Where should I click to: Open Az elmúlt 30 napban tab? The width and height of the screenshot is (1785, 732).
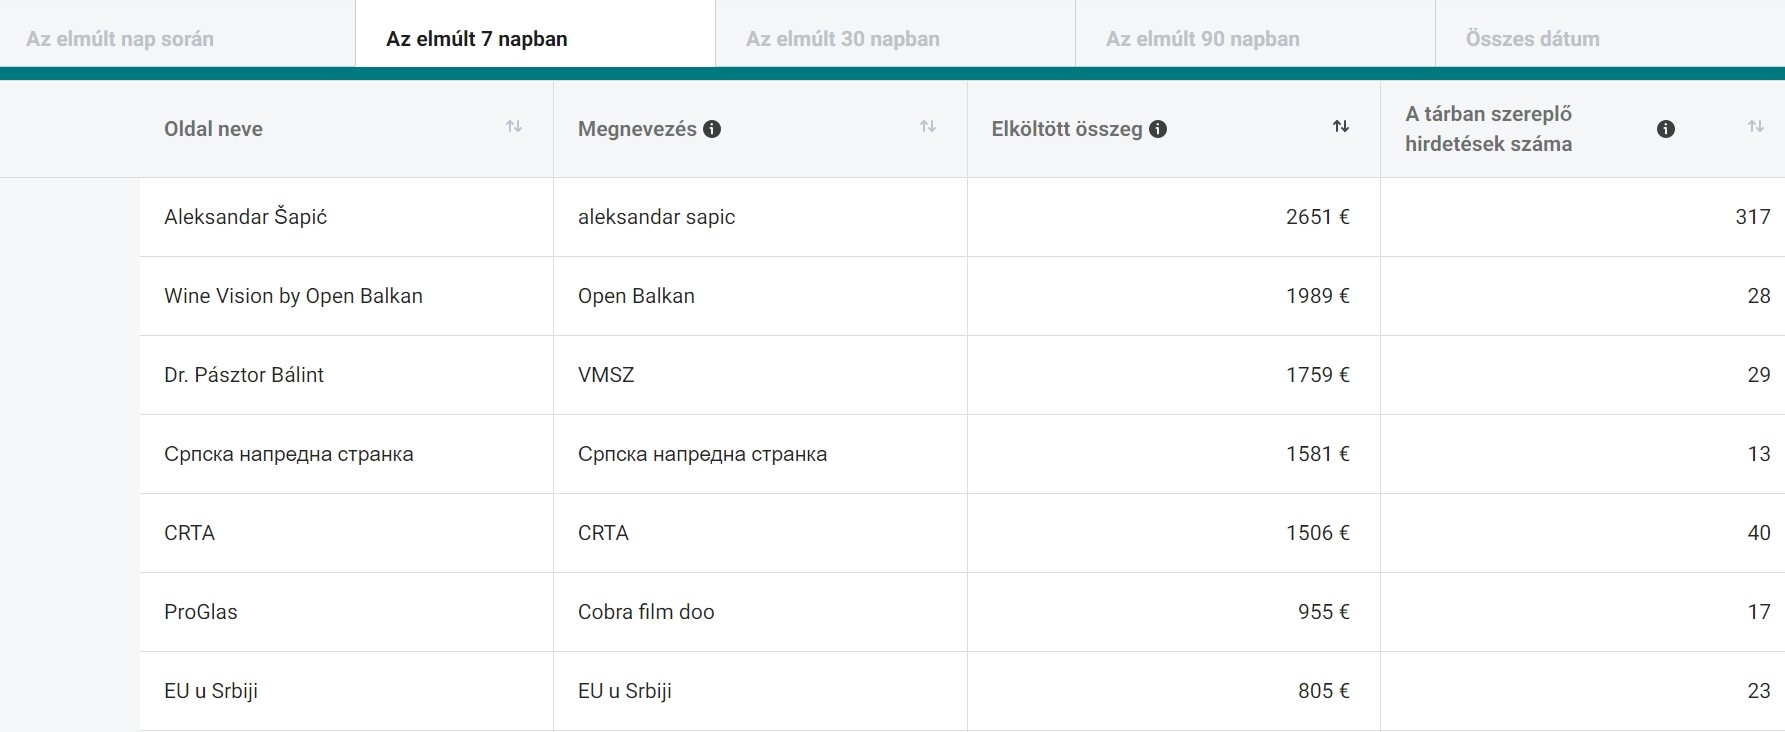[x=843, y=39]
